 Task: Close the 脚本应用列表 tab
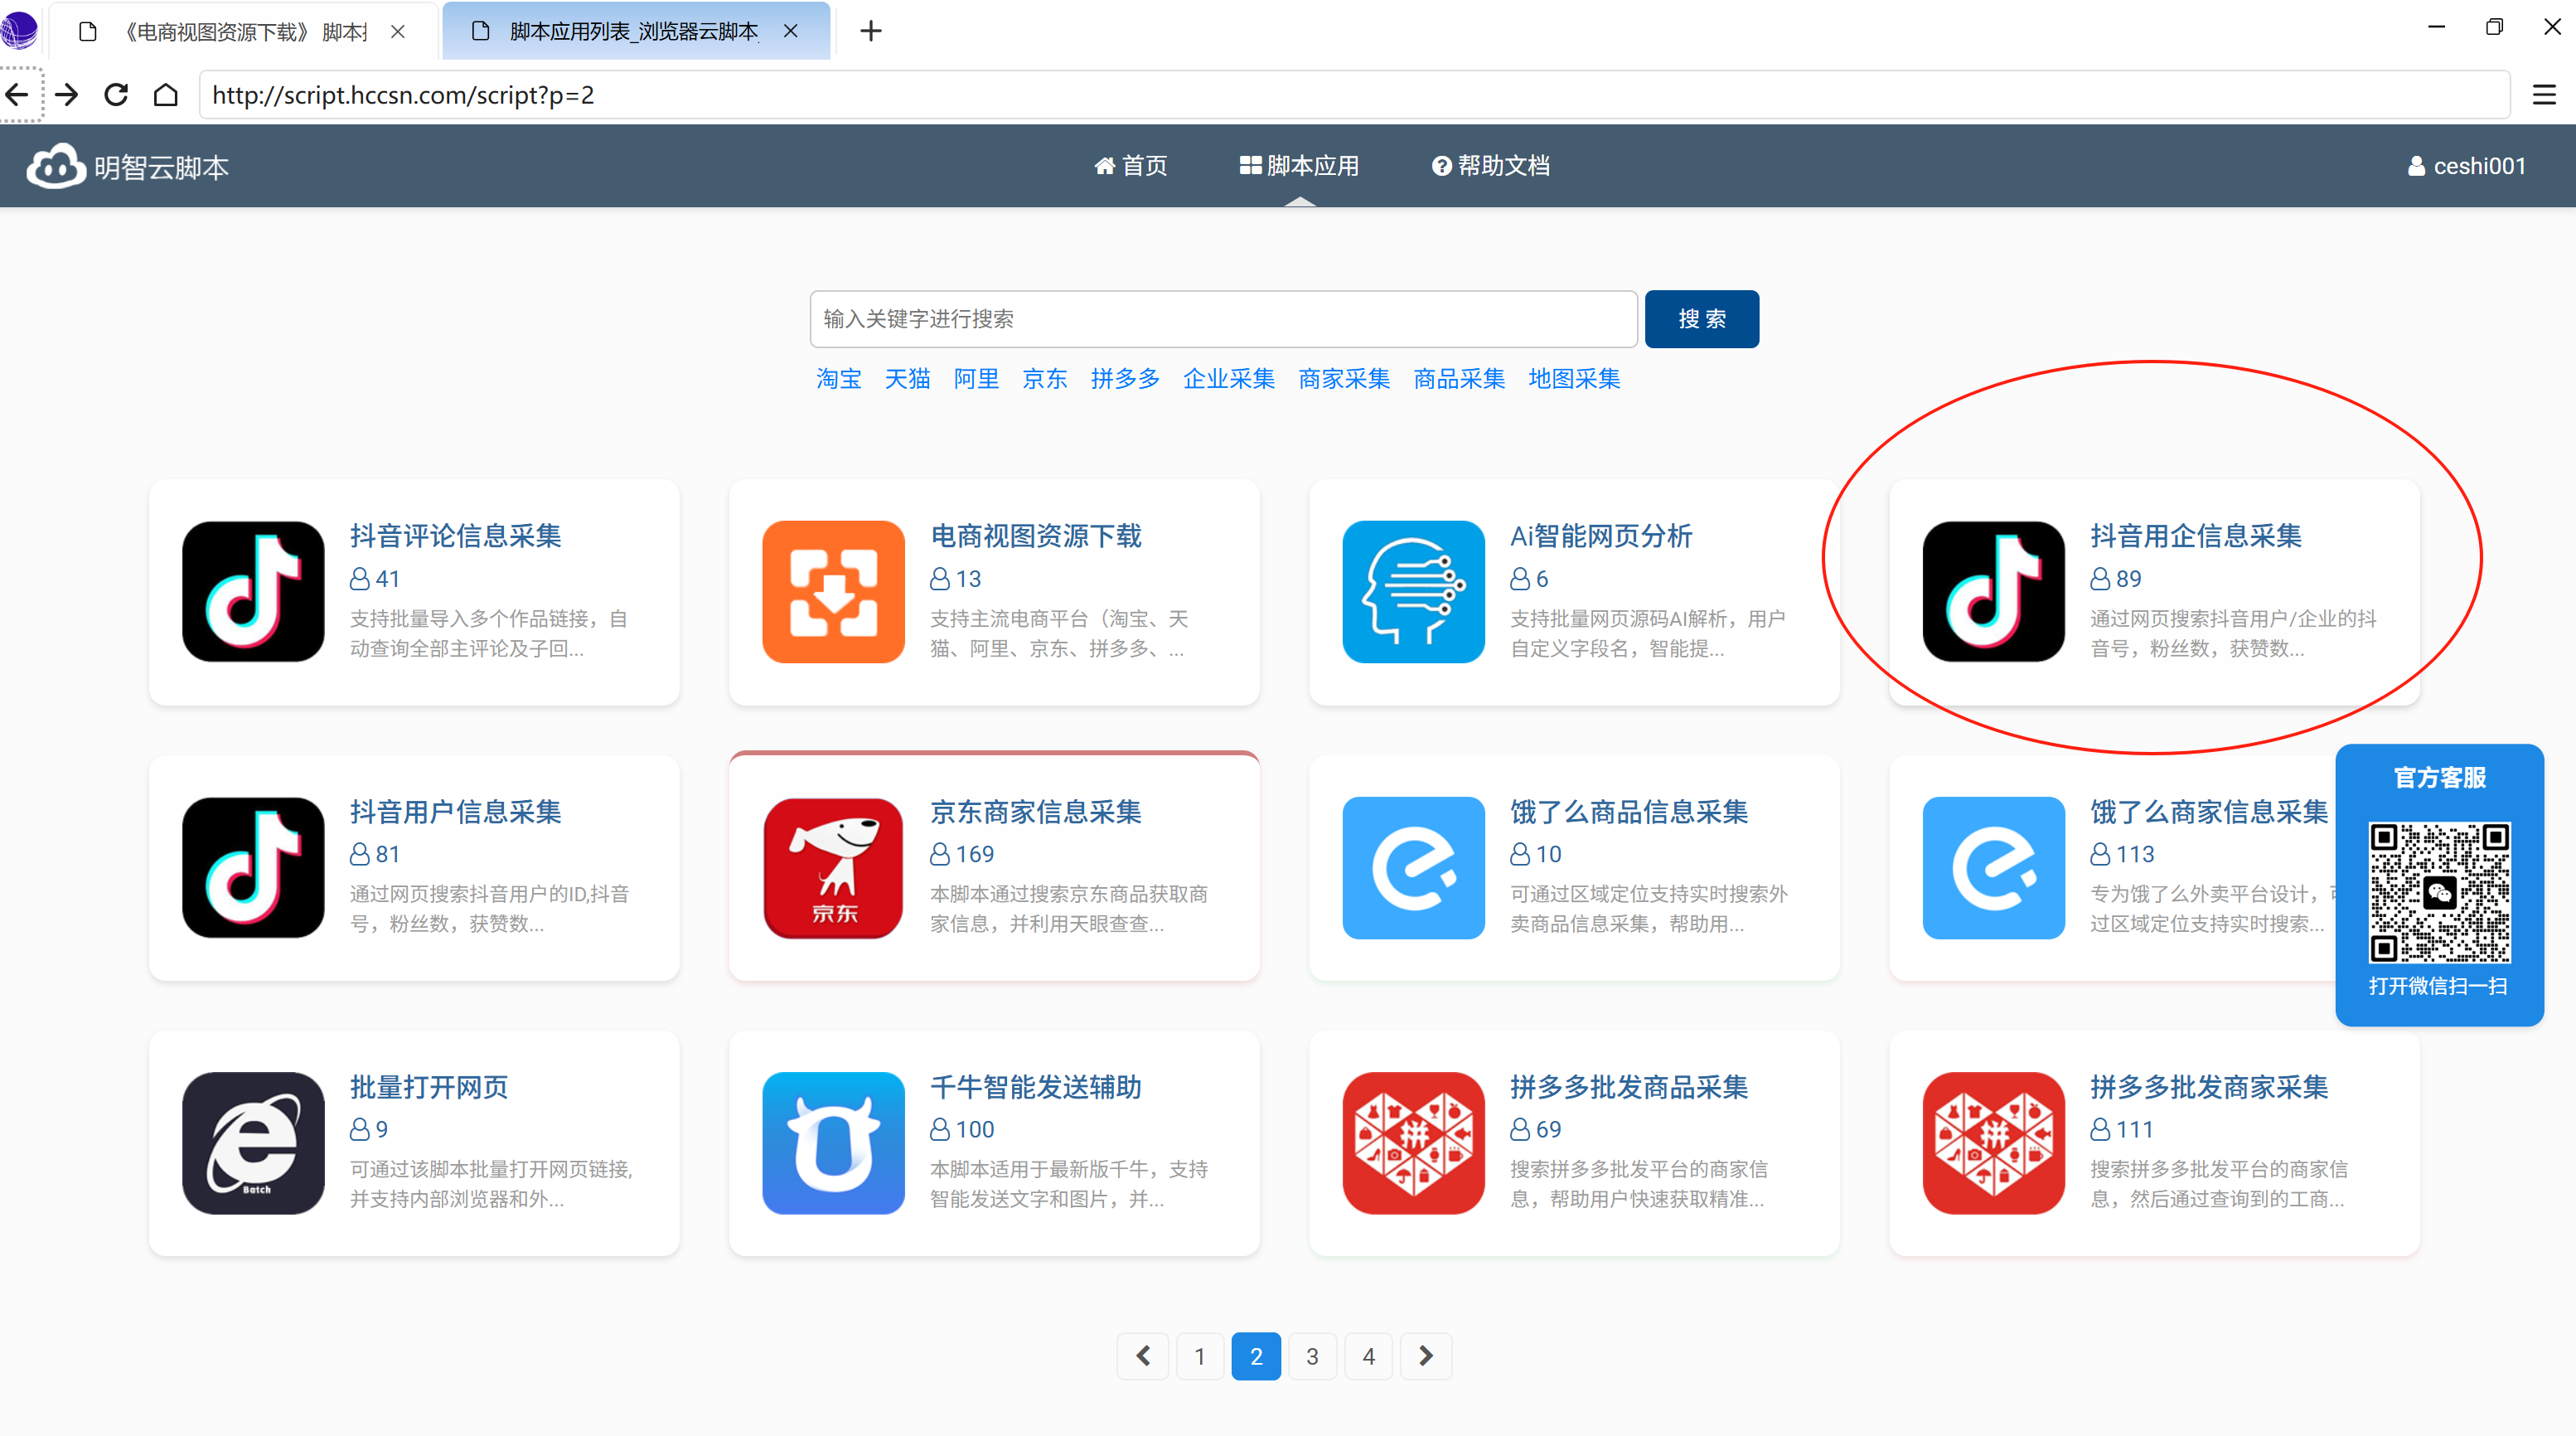click(791, 31)
